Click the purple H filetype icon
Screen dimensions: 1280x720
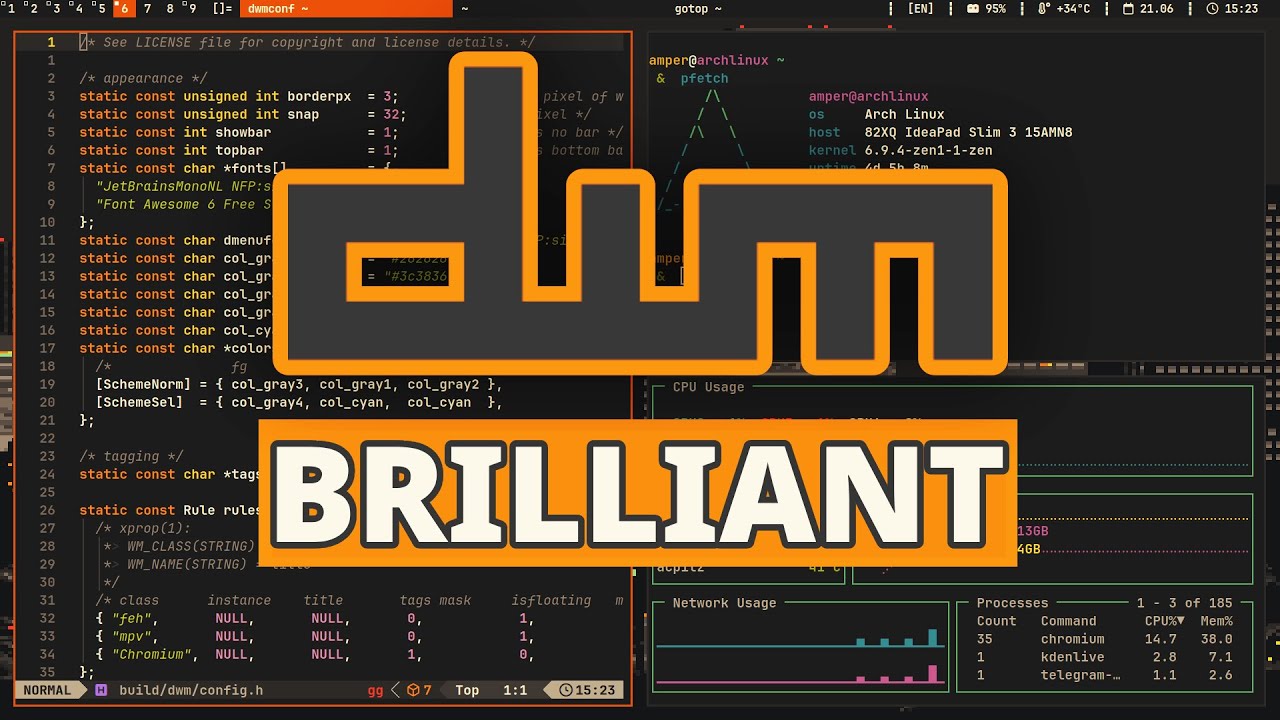point(101,690)
